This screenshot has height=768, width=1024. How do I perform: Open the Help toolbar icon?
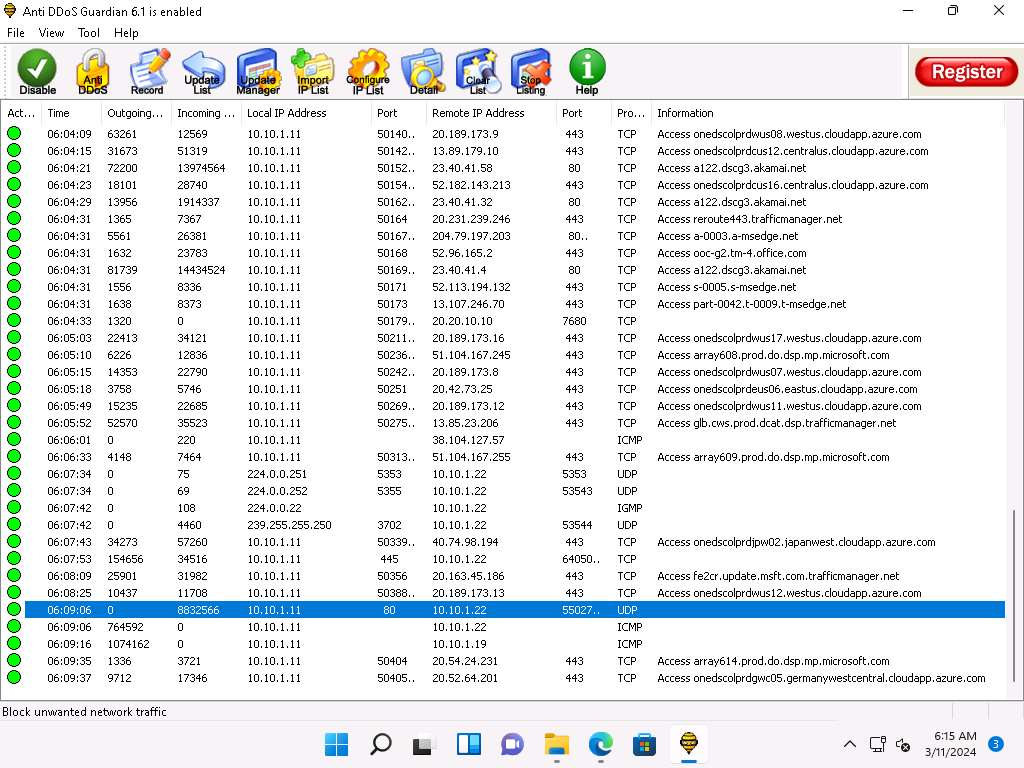pyautogui.click(x=587, y=72)
